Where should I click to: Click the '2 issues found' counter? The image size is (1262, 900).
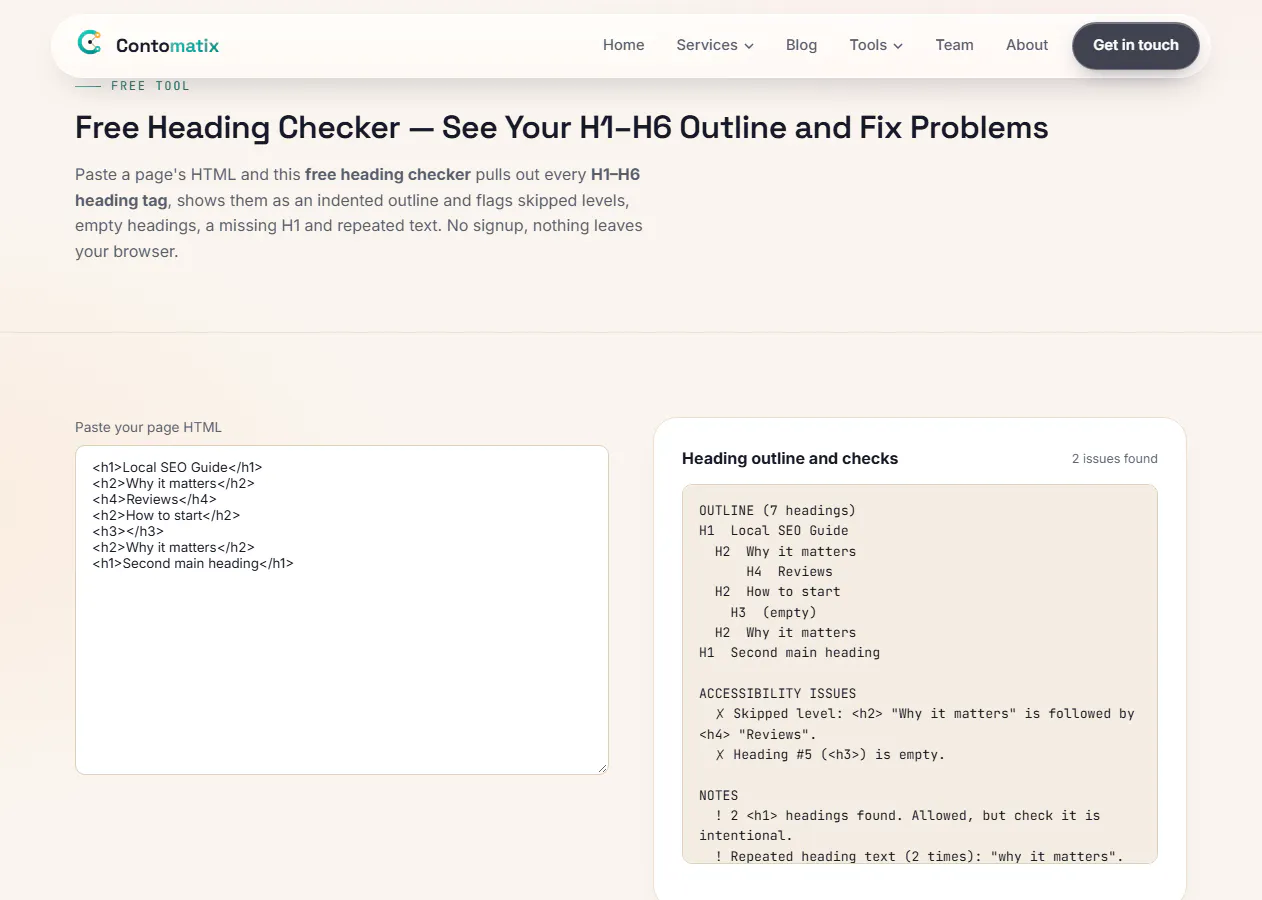[1115, 459]
